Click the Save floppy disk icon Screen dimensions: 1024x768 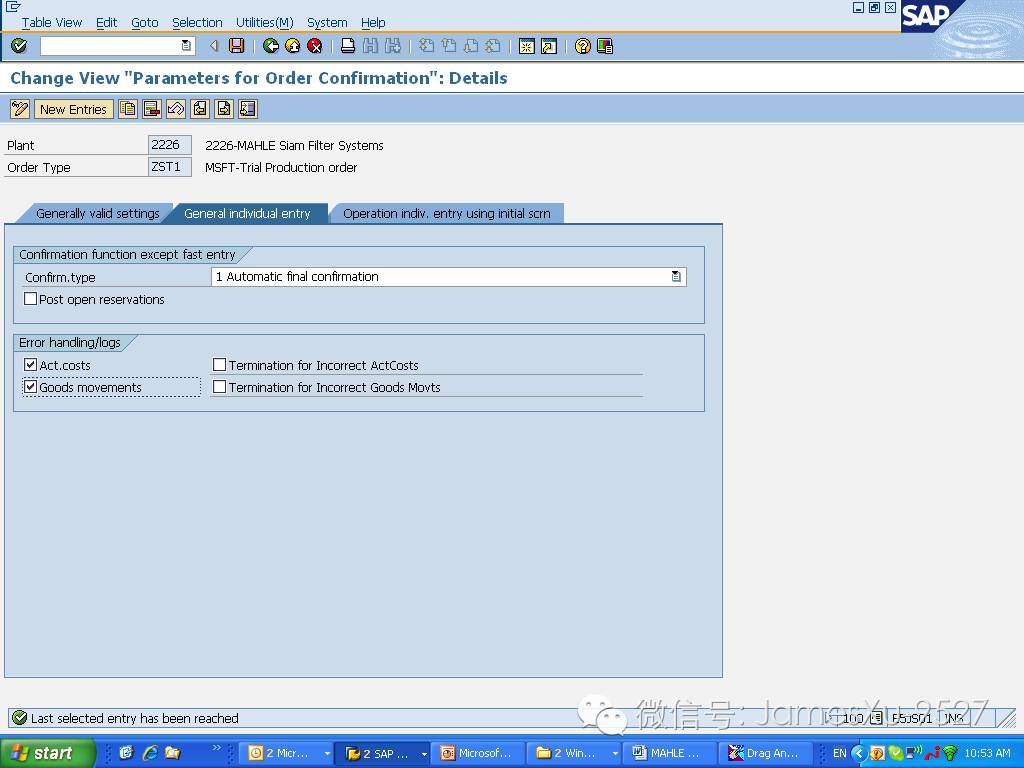236,46
